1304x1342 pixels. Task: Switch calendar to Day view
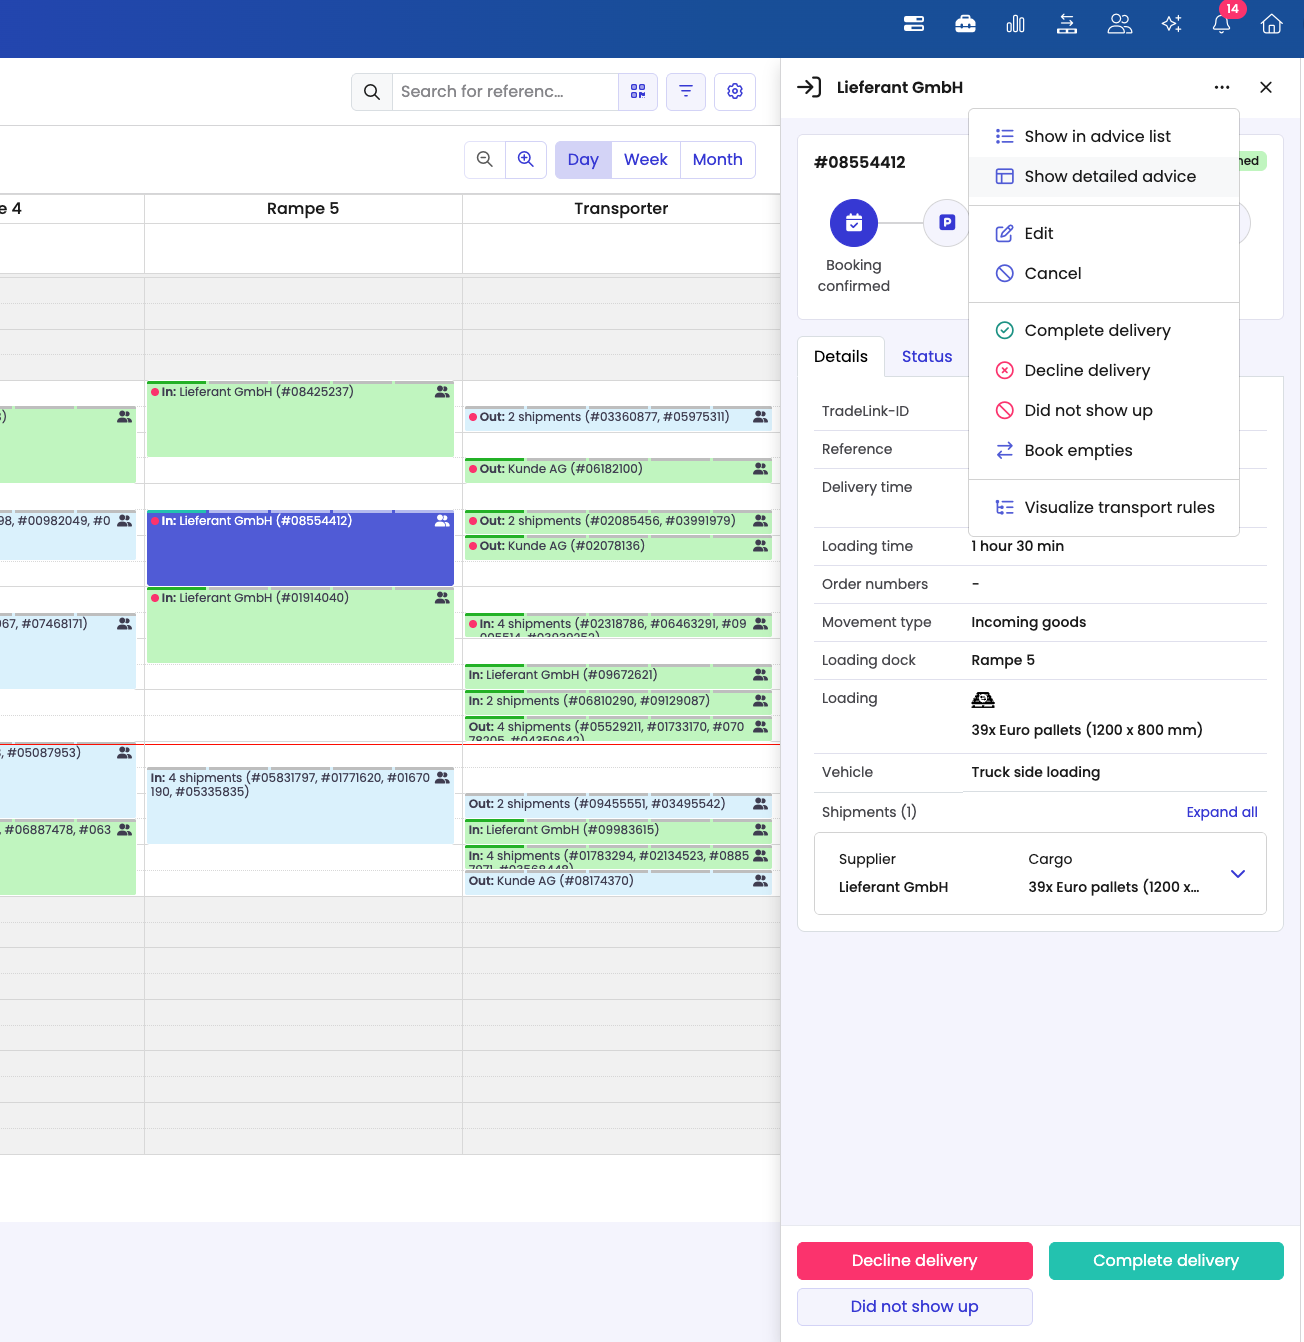[x=583, y=160]
